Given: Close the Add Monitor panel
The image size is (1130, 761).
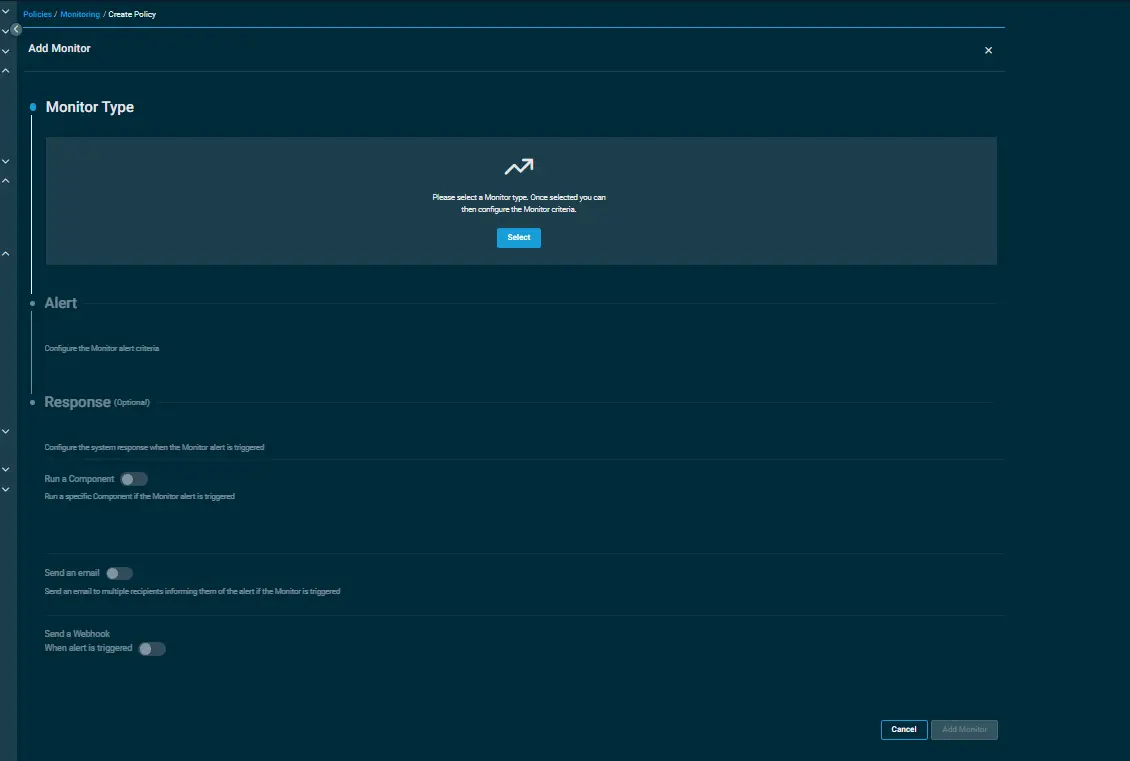Looking at the screenshot, I should point(988,50).
